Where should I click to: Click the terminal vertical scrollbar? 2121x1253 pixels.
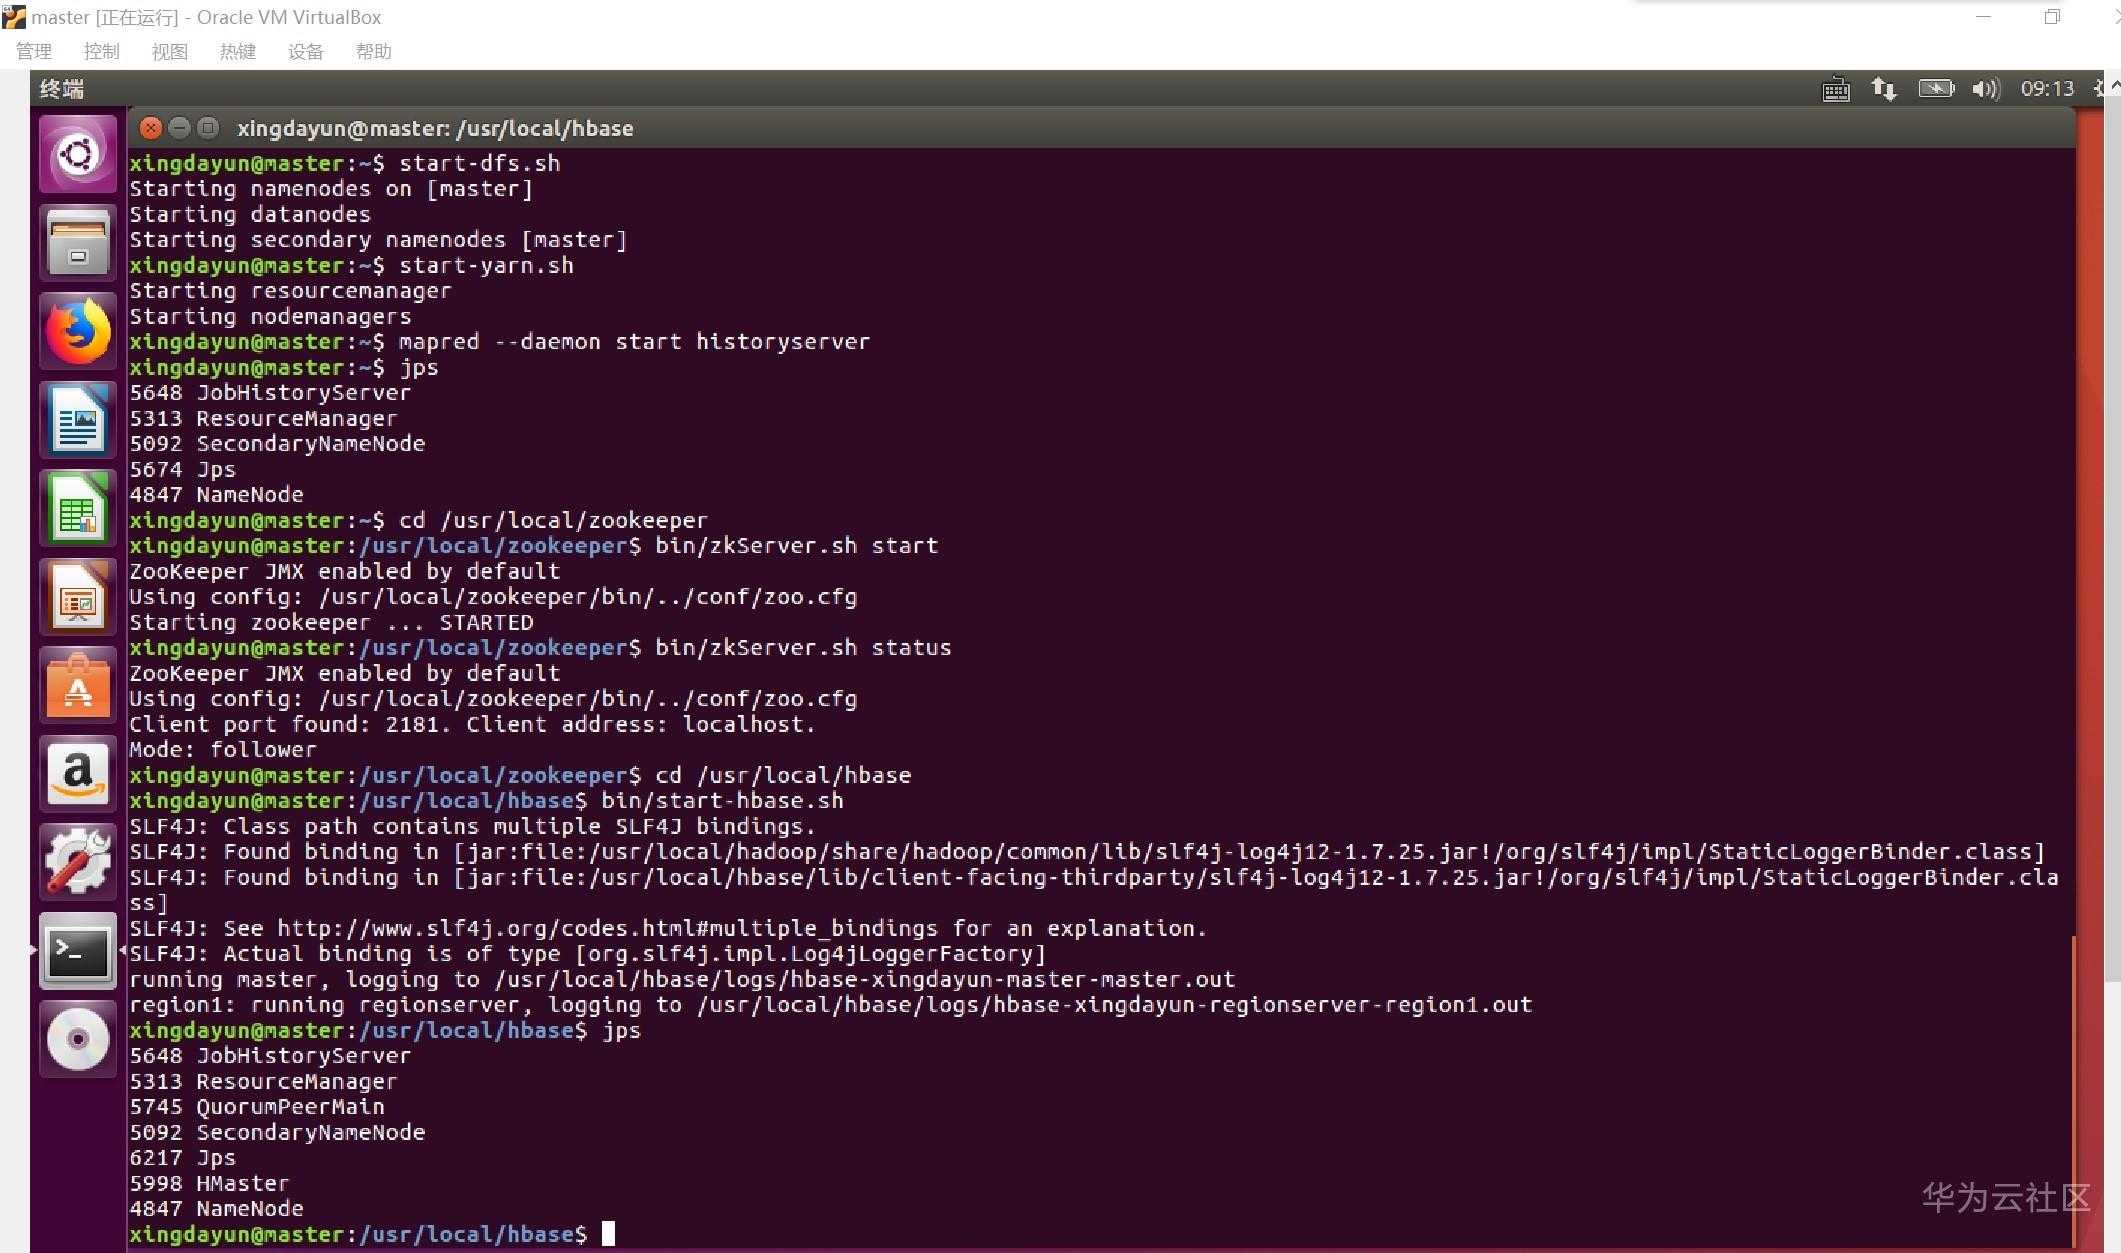pyautogui.click(x=2073, y=1090)
